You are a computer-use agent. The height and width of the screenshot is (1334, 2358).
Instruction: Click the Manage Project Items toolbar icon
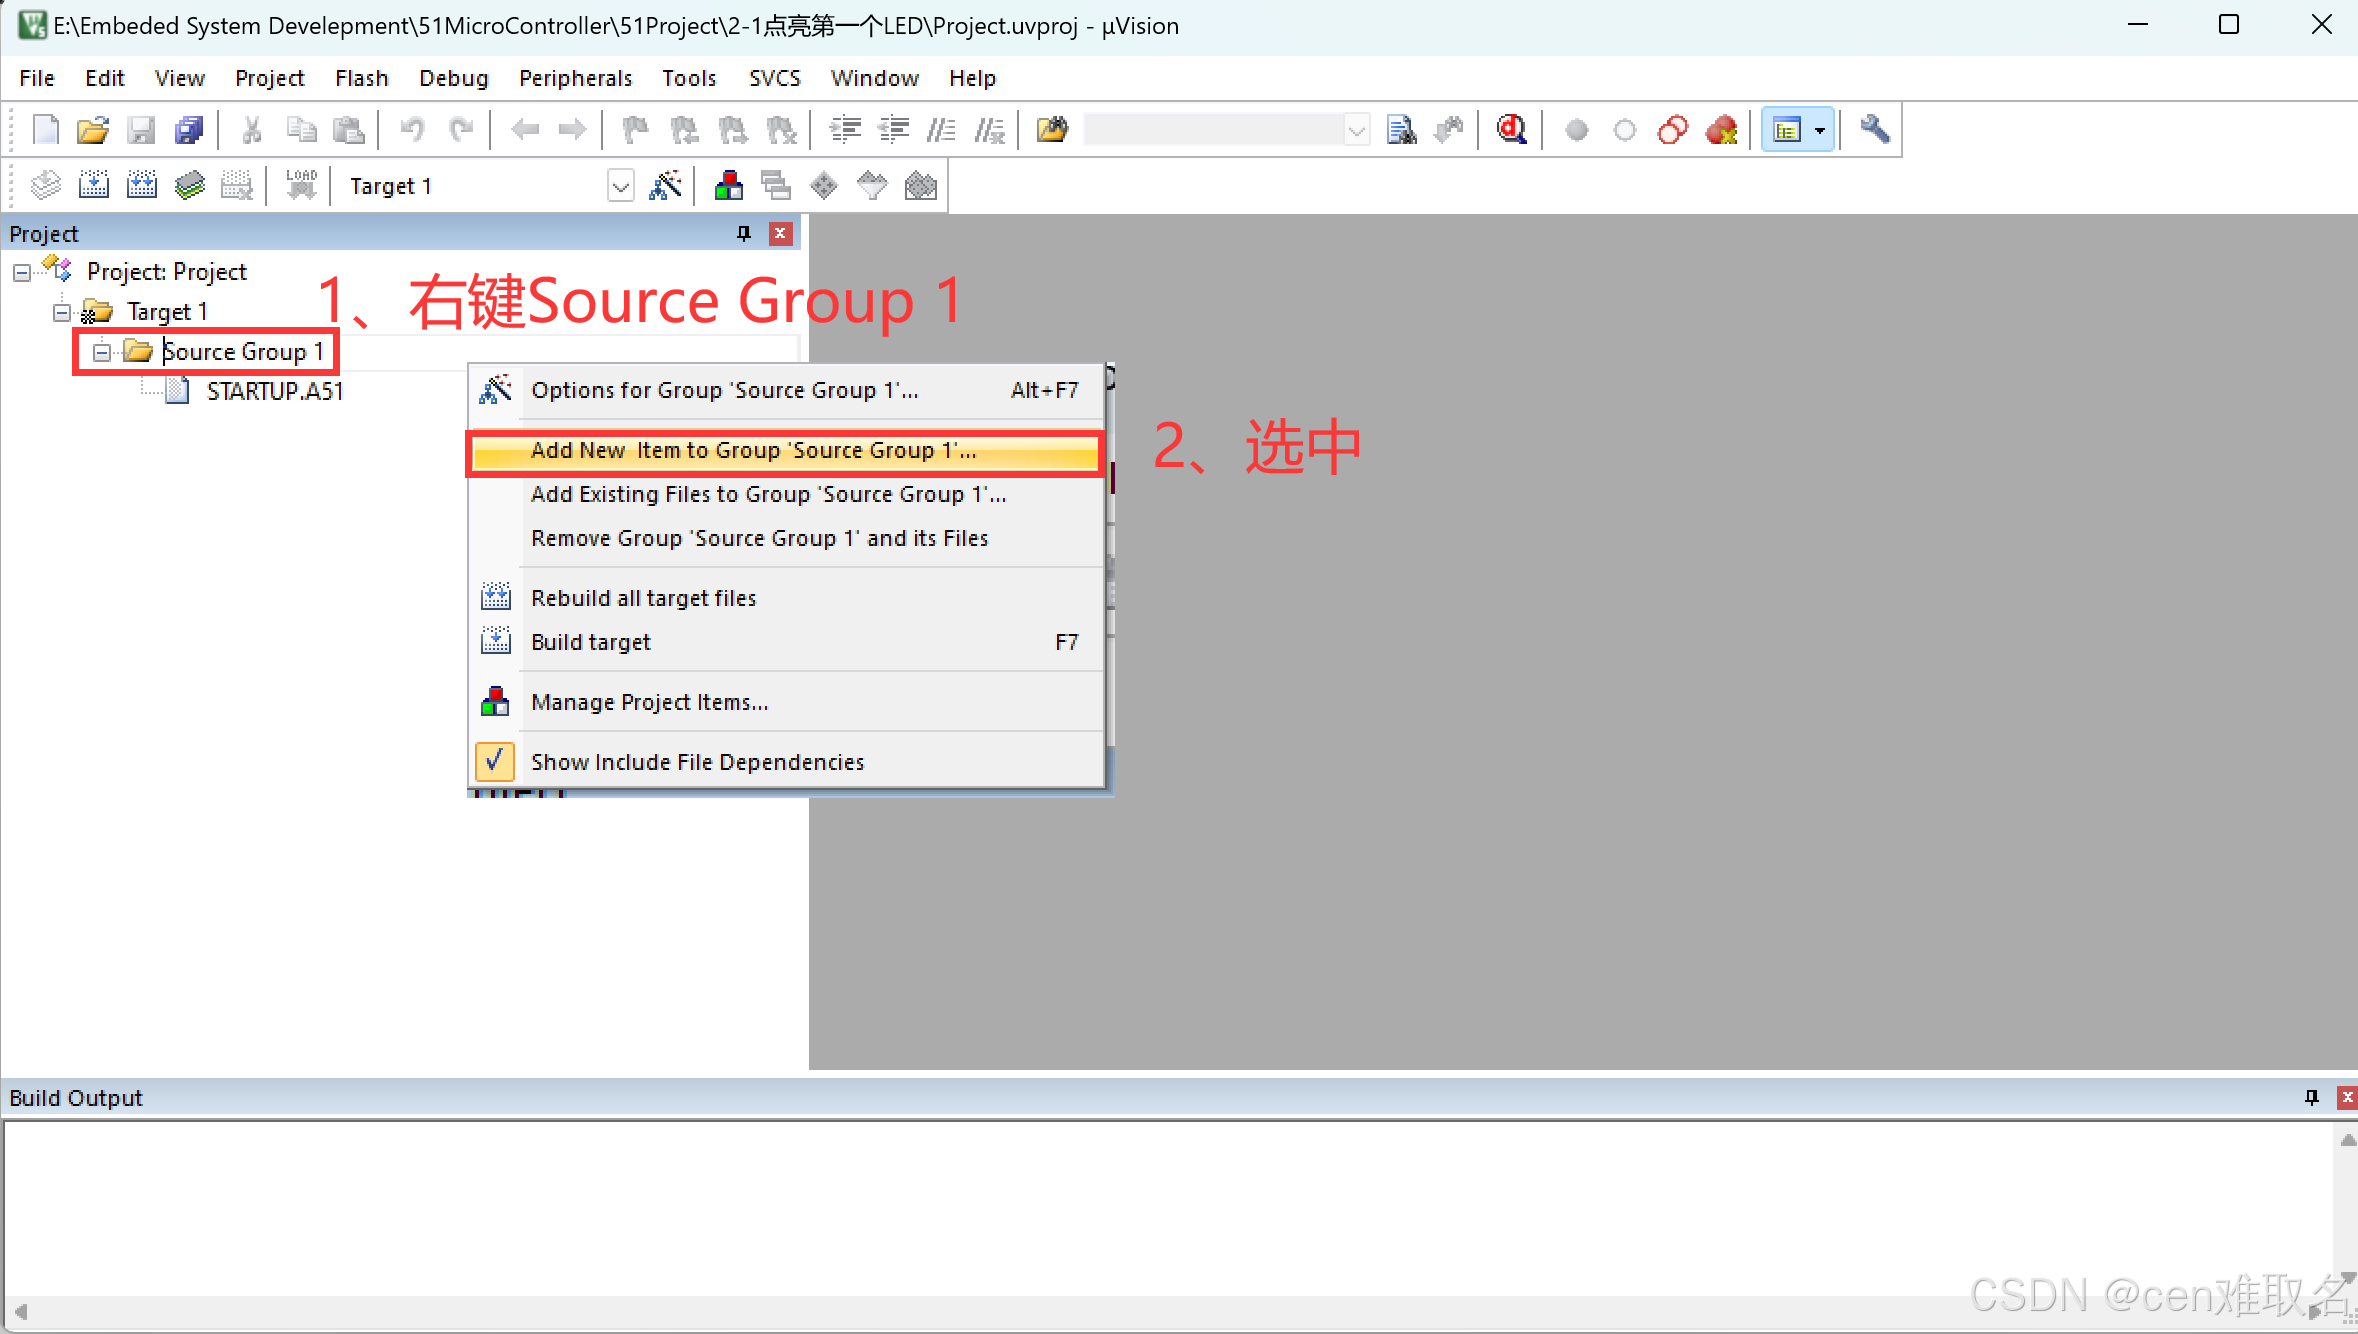[x=729, y=186]
